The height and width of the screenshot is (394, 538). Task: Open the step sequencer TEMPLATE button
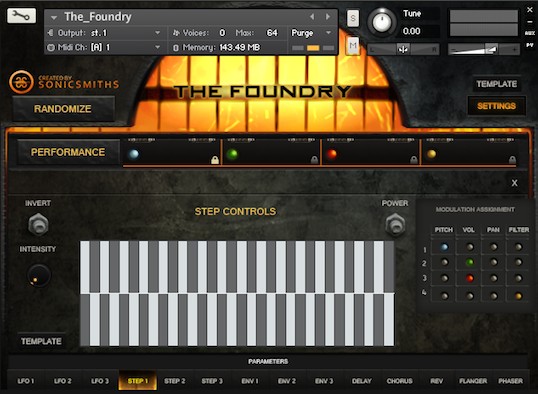(41, 341)
